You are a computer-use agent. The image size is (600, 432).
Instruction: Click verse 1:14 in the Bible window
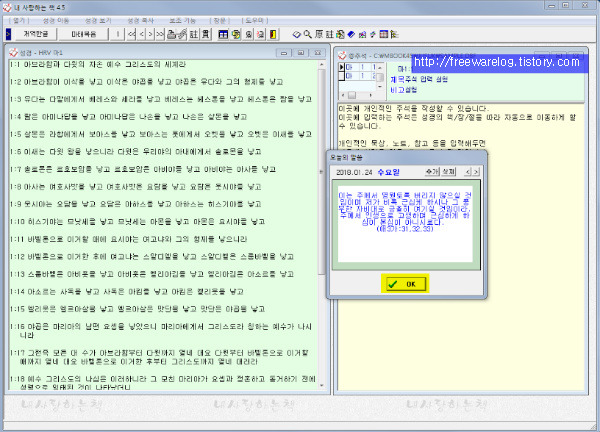point(127,292)
